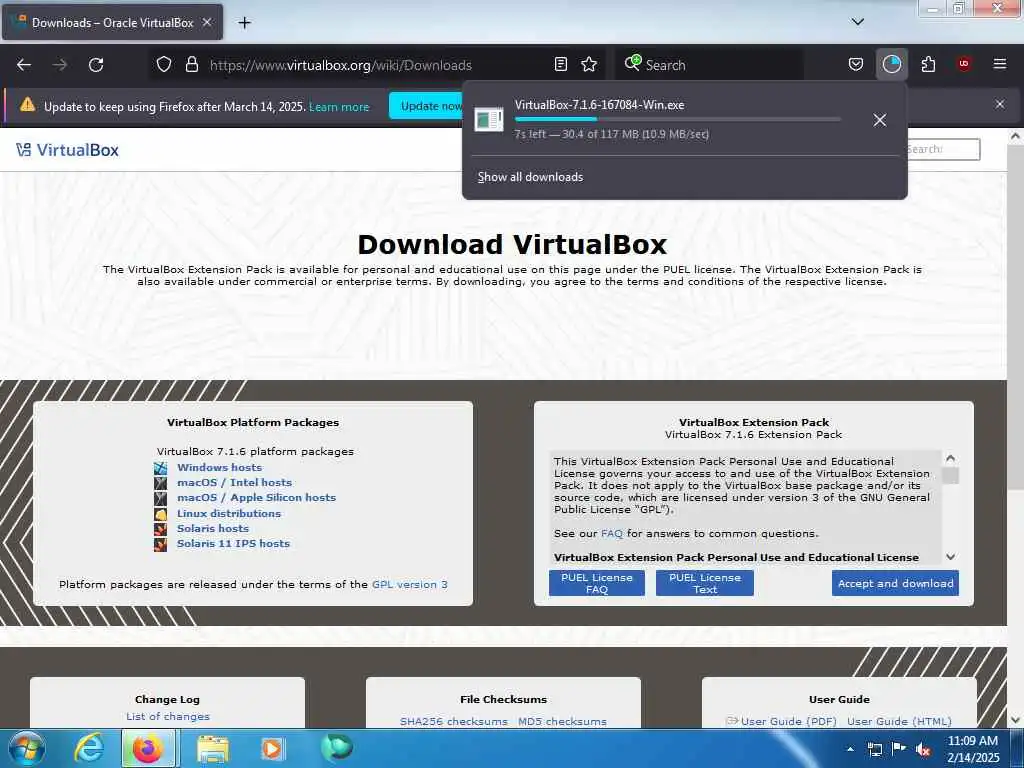
Task: Dismiss the Firefox update notification bar
Action: [999, 104]
